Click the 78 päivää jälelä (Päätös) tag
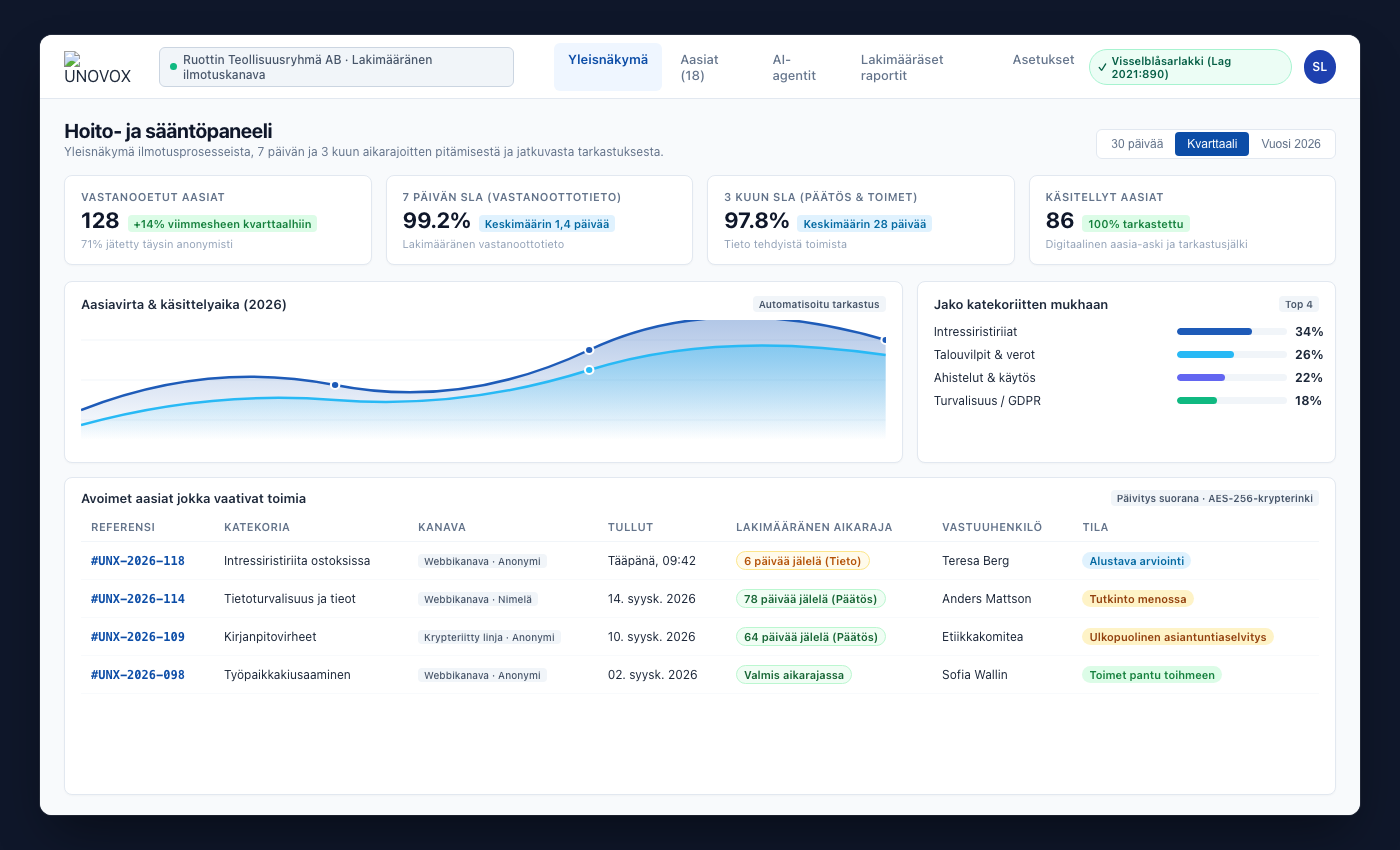The image size is (1400, 850). [811, 599]
